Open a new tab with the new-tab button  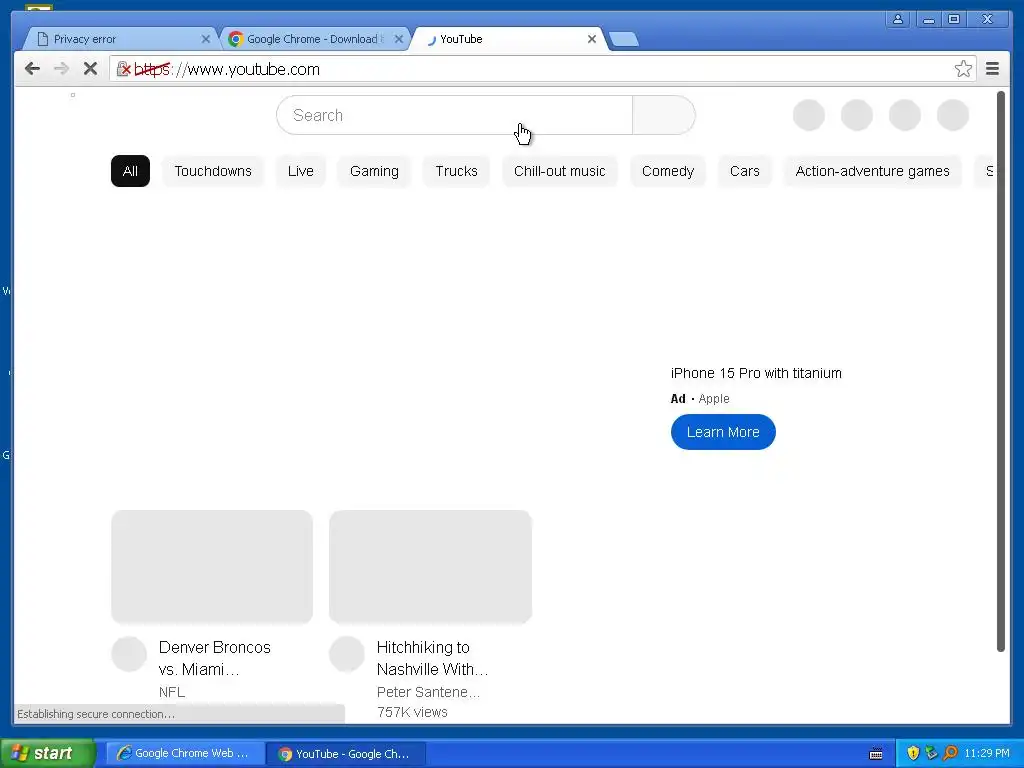624,40
